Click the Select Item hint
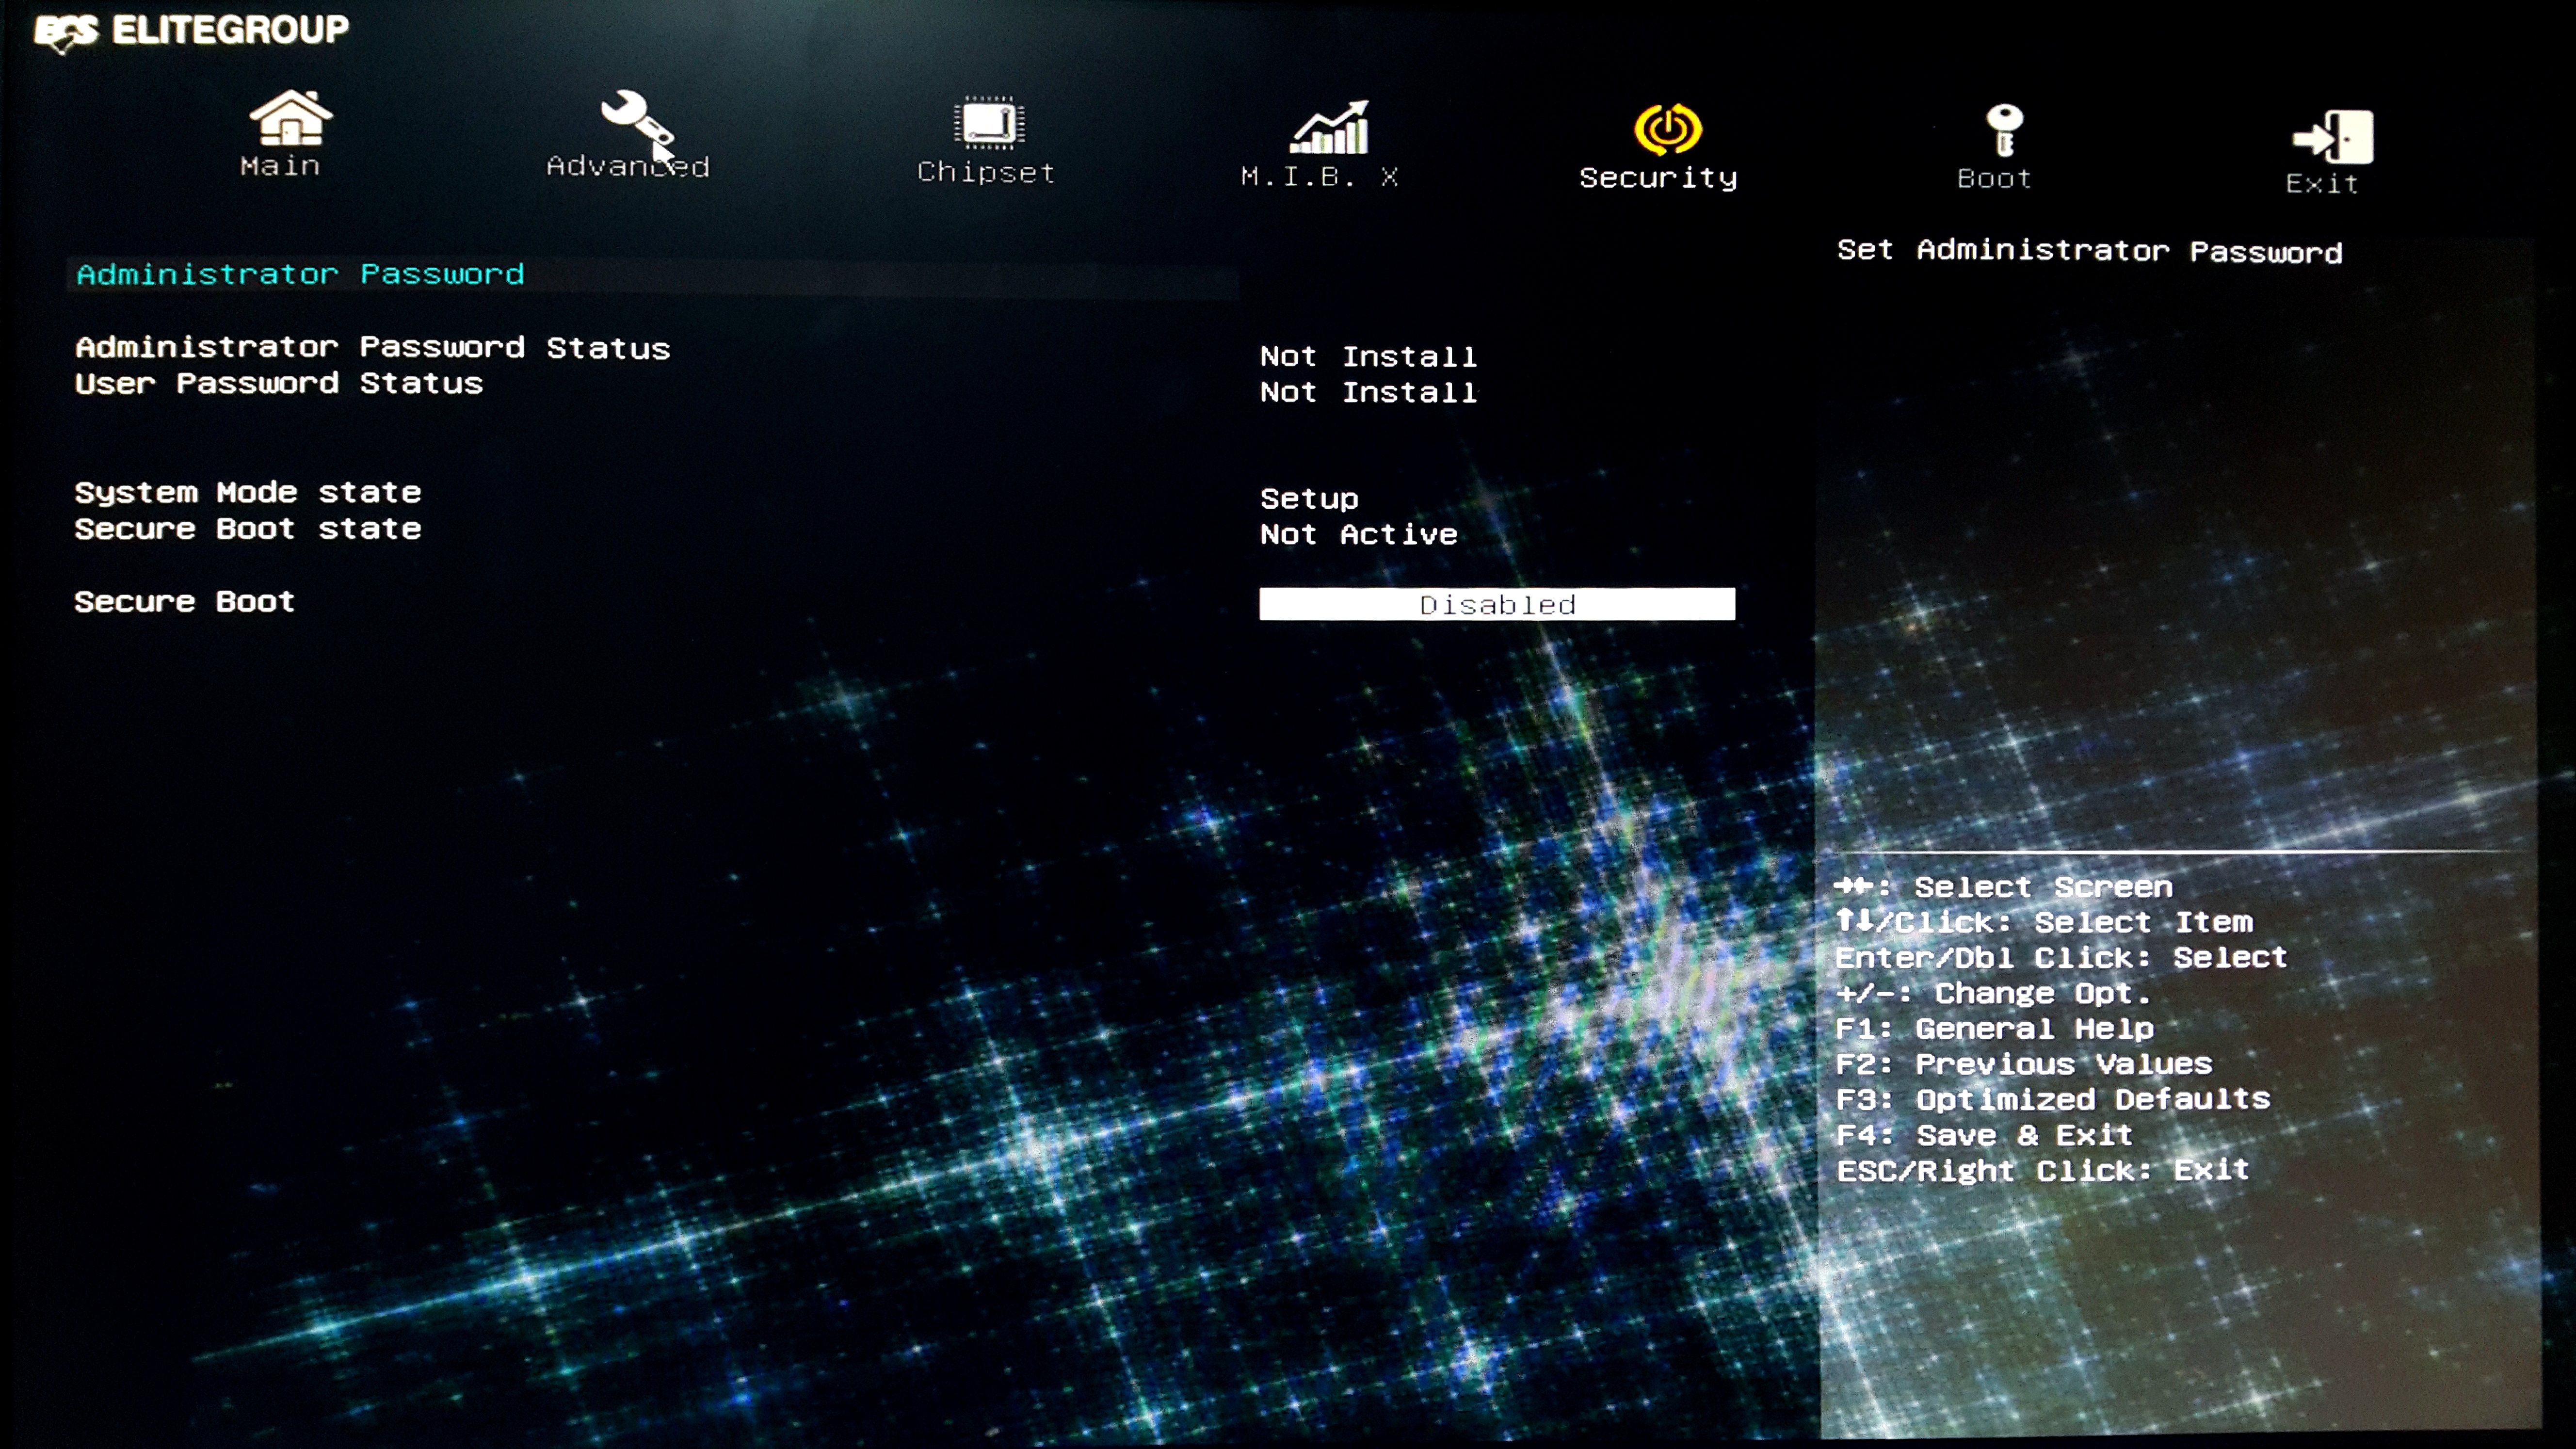The width and height of the screenshot is (2576, 1449). 2044,922
